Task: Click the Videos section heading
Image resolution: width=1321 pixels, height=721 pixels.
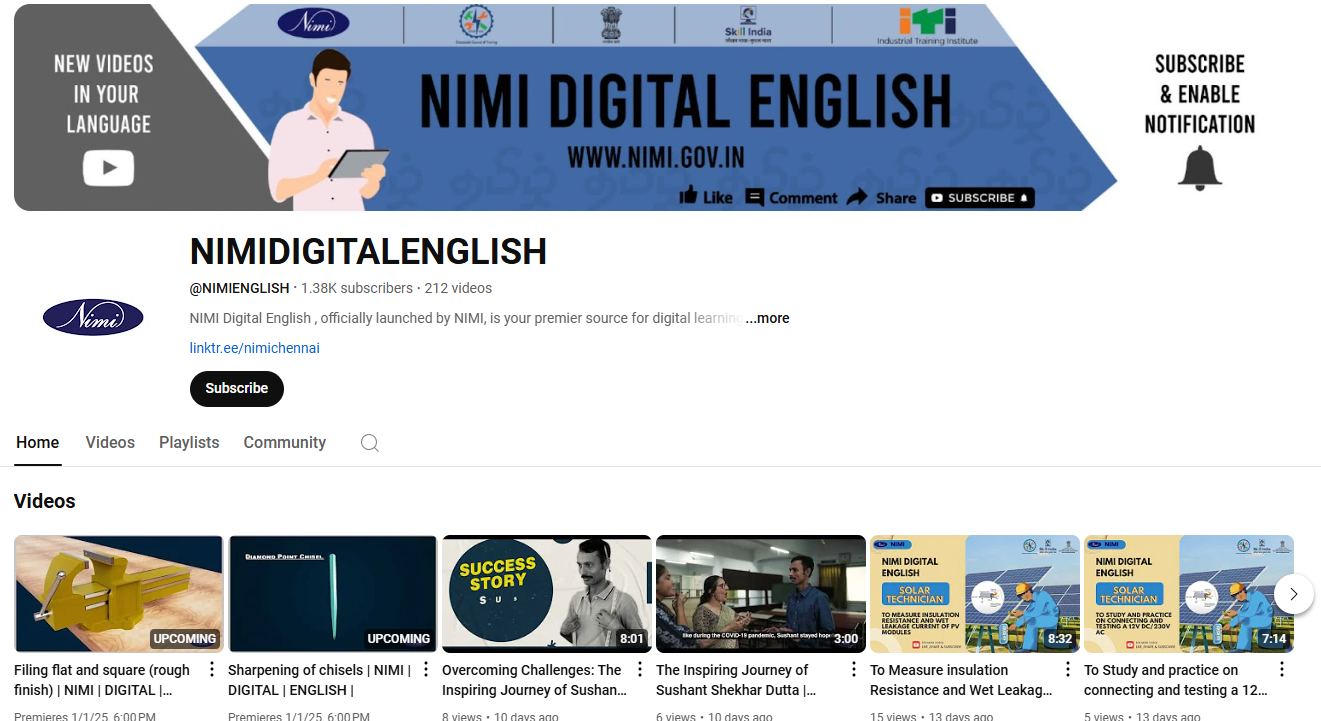Action: (x=45, y=501)
